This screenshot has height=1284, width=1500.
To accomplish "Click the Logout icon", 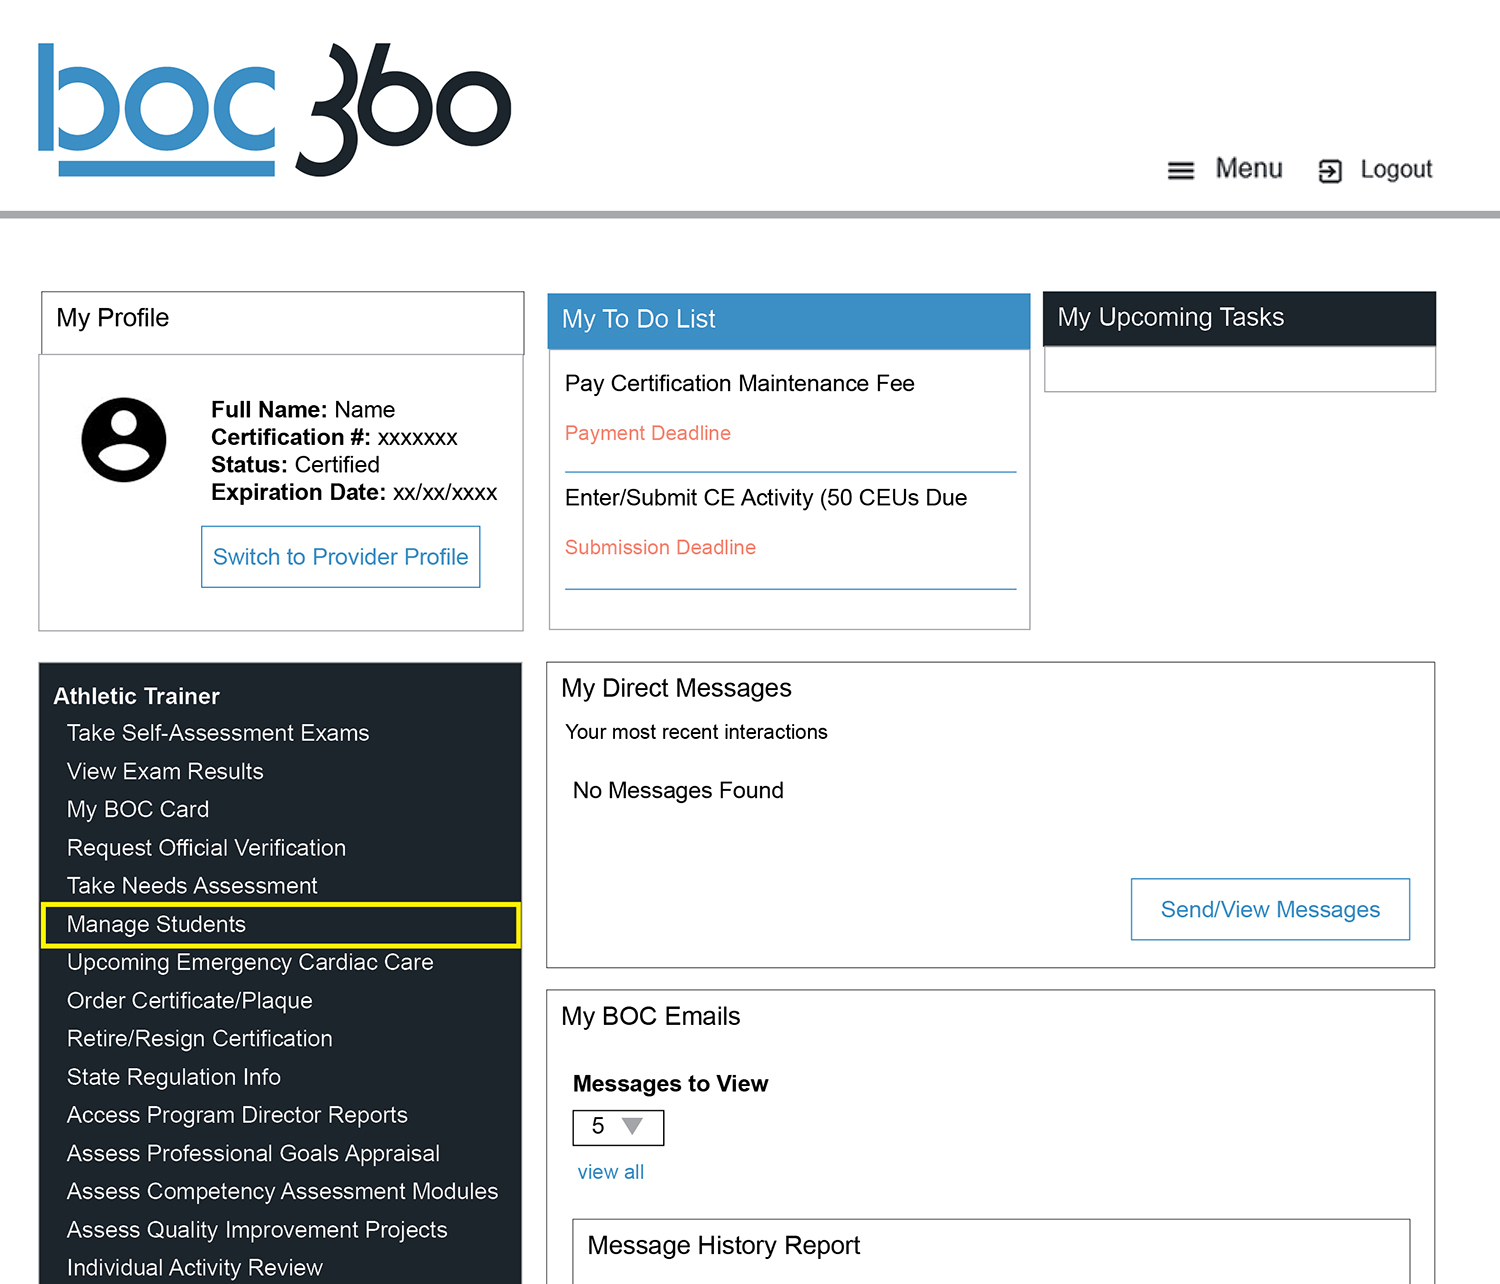I will pyautogui.click(x=1330, y=169).
